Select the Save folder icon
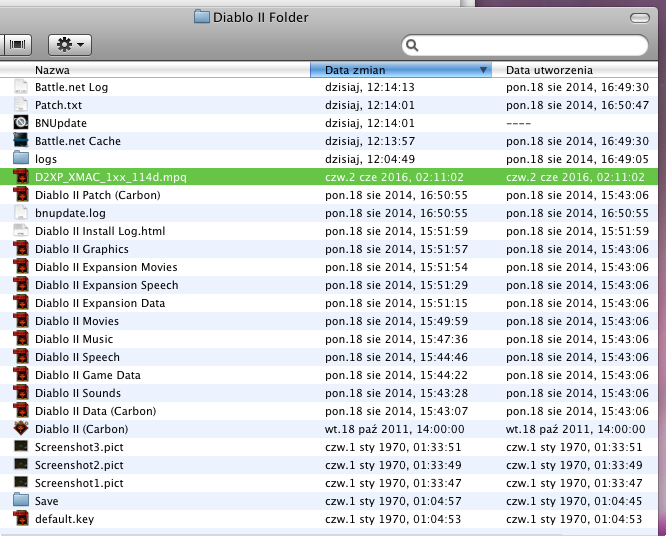Viewport: 666px width, 537px height. tap(21, 500)
